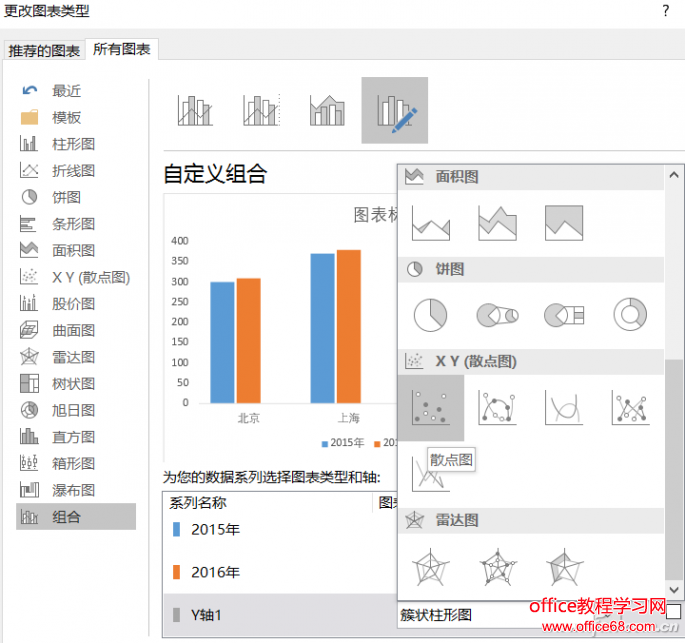Click the 饼图 section header in dropdown
Image resolution: width=685 pixels, height=643 pixels.
(x=531, y=269)
